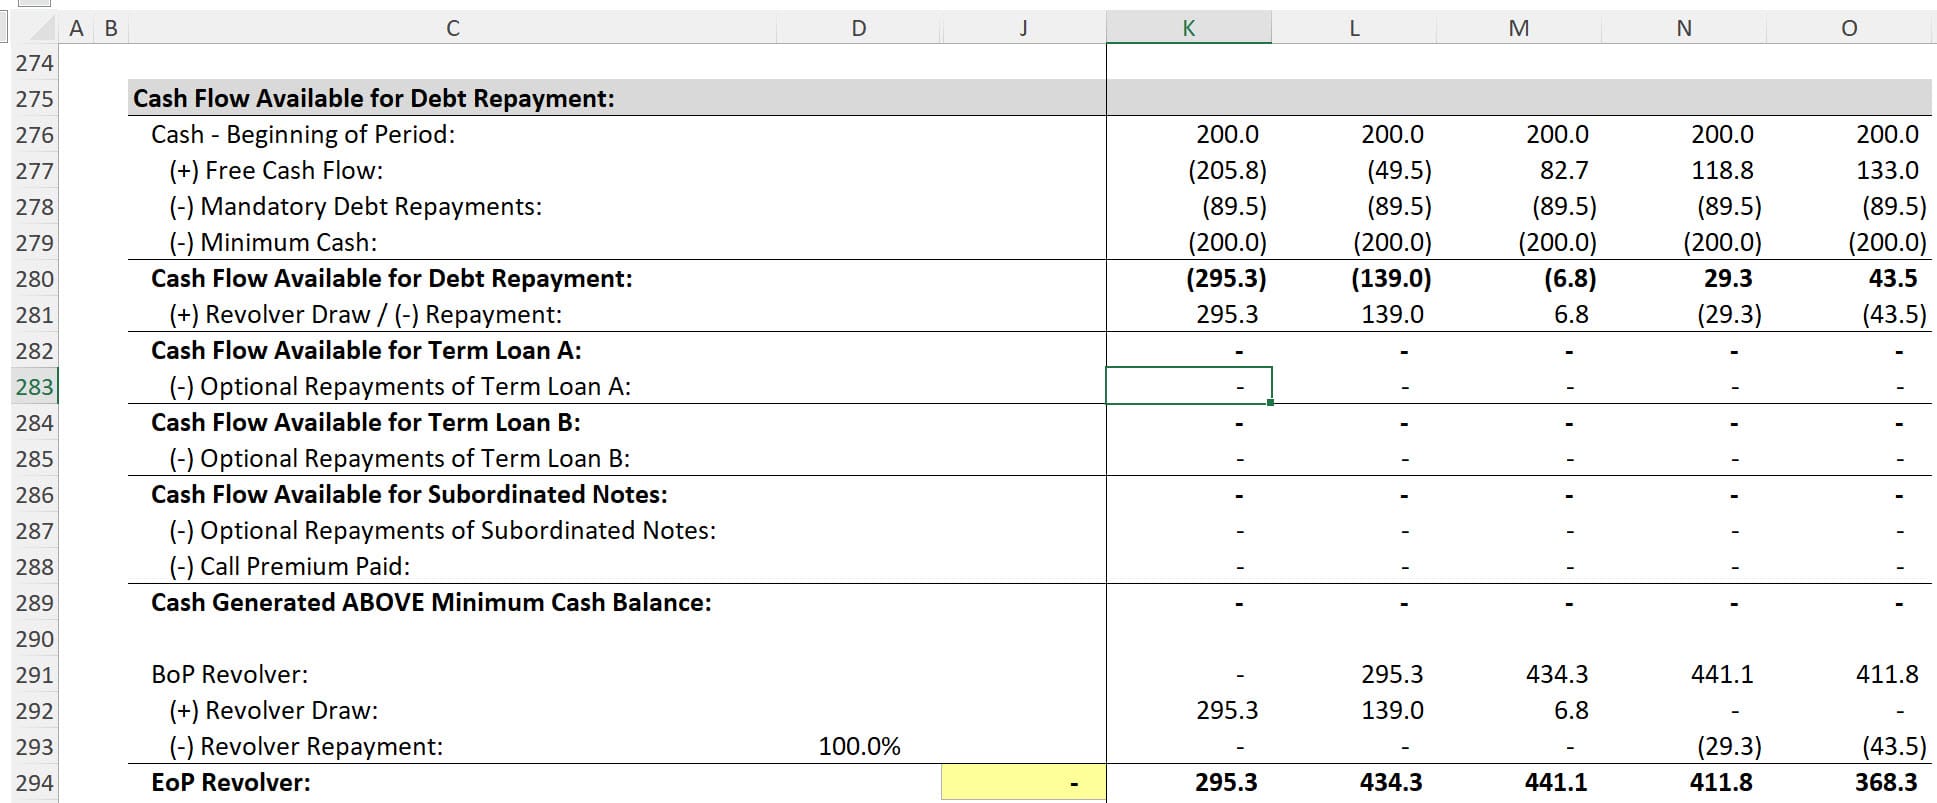Click the (43.5) value in row 281
Viewport: 1937px width, 803px height.
point(1894,314)
